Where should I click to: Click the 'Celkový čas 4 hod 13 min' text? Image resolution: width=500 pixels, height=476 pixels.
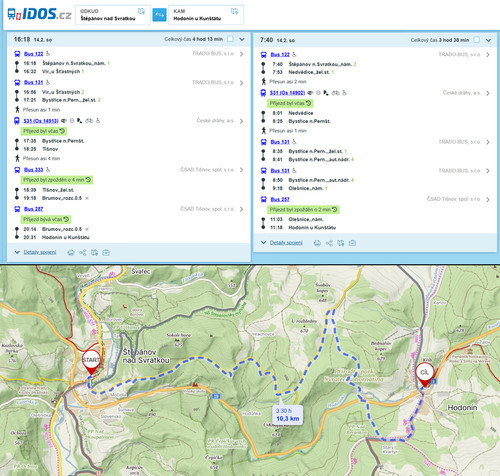click(x=194, y=39)
